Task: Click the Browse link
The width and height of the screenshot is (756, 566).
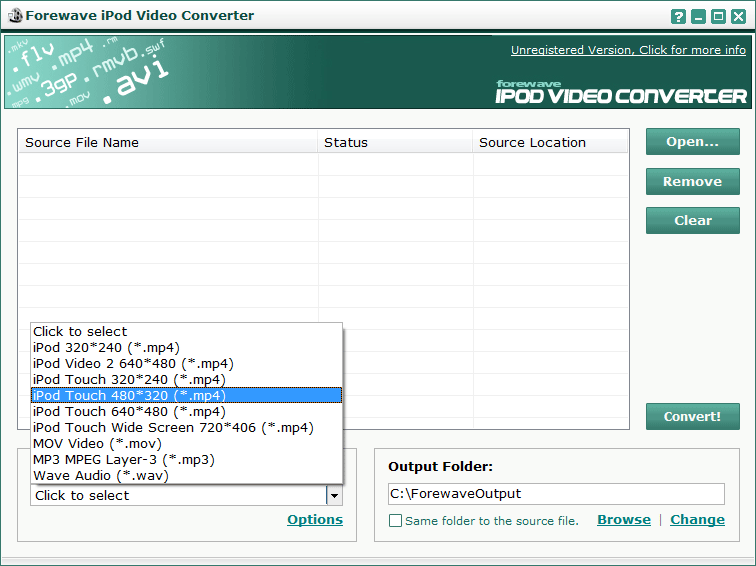Action: (624, 520)
